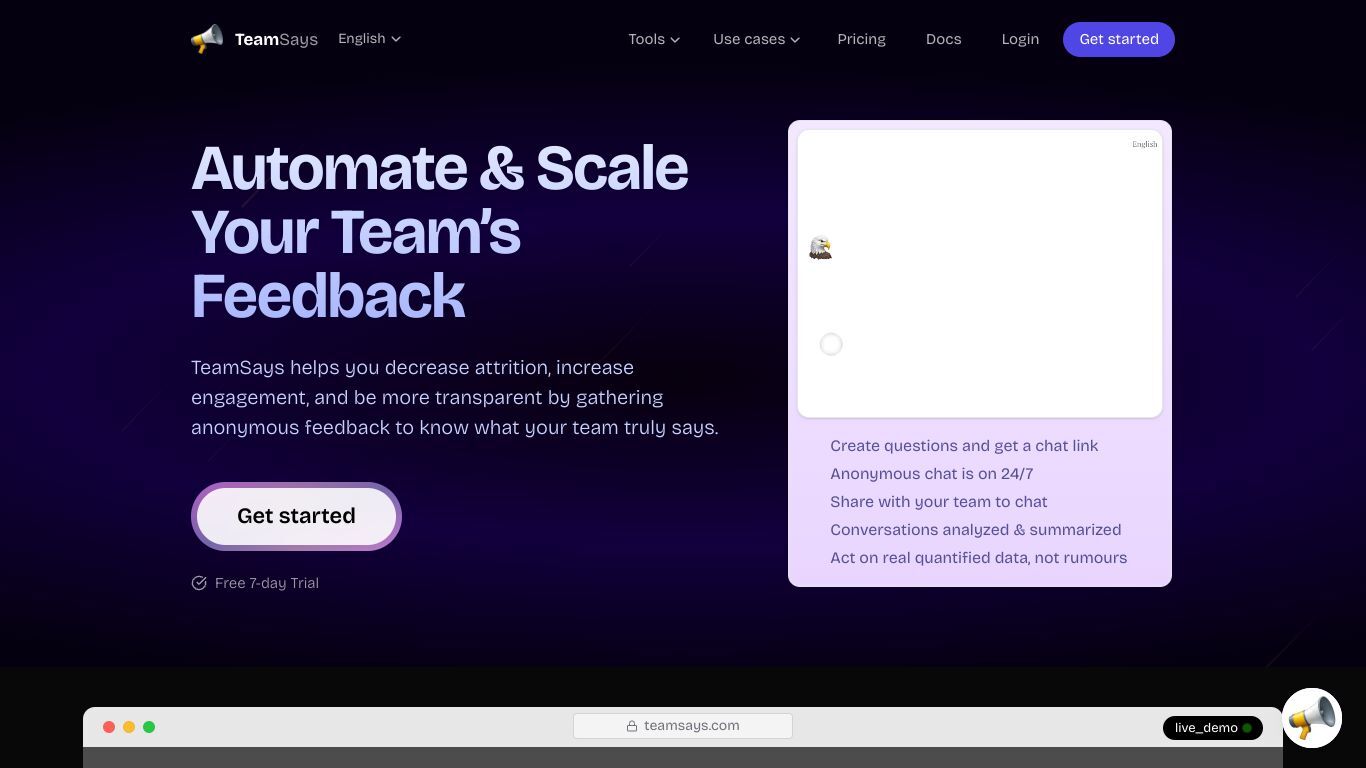Viewport: 1366px width, 768px height.
Task: Click the 'Automate & Scale Your Team's Feedback' headline
Action: [x=440, y=232]
